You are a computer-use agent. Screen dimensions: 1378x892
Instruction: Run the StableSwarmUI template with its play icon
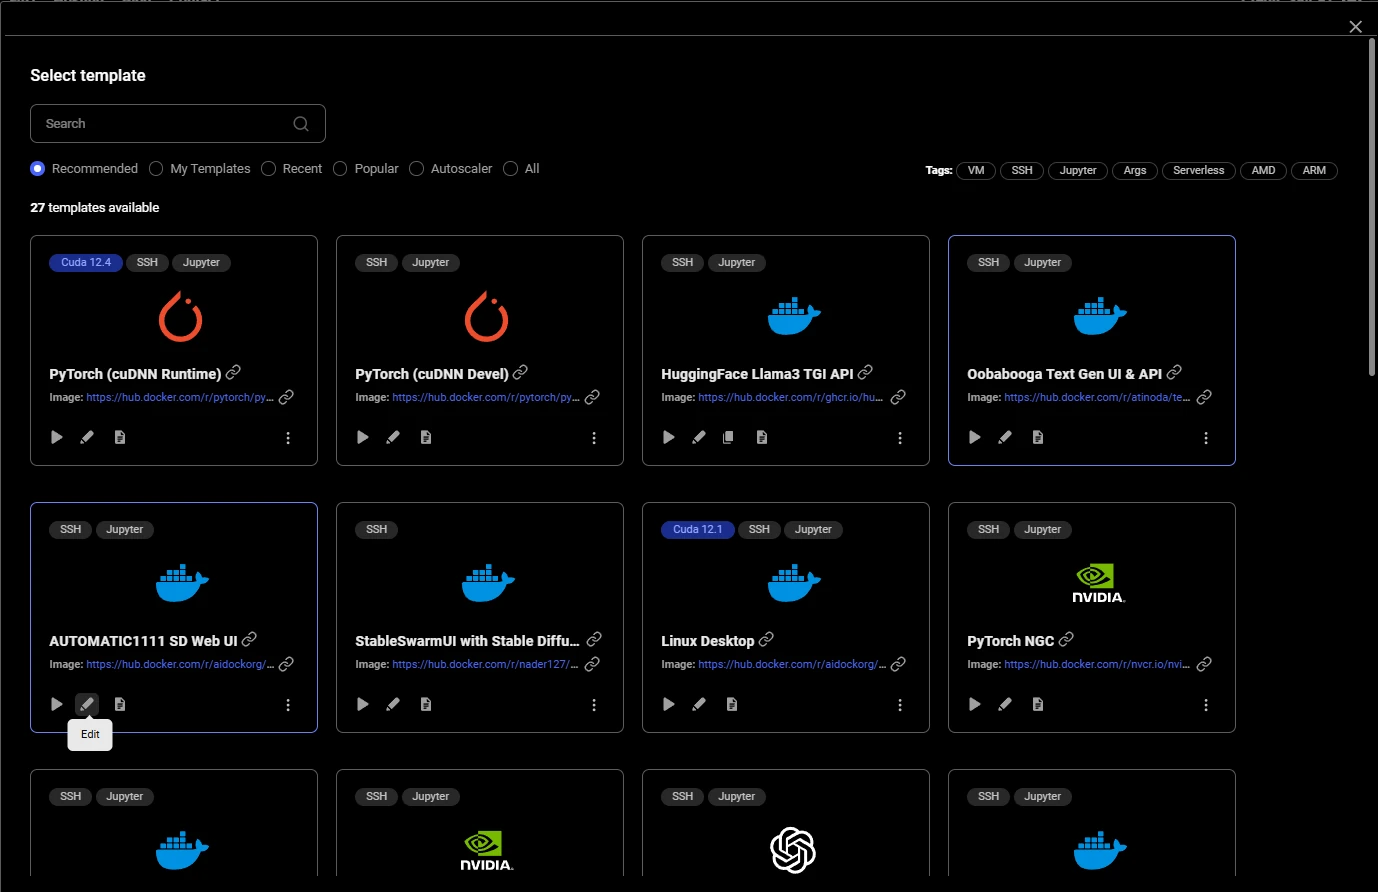point(363,704)
